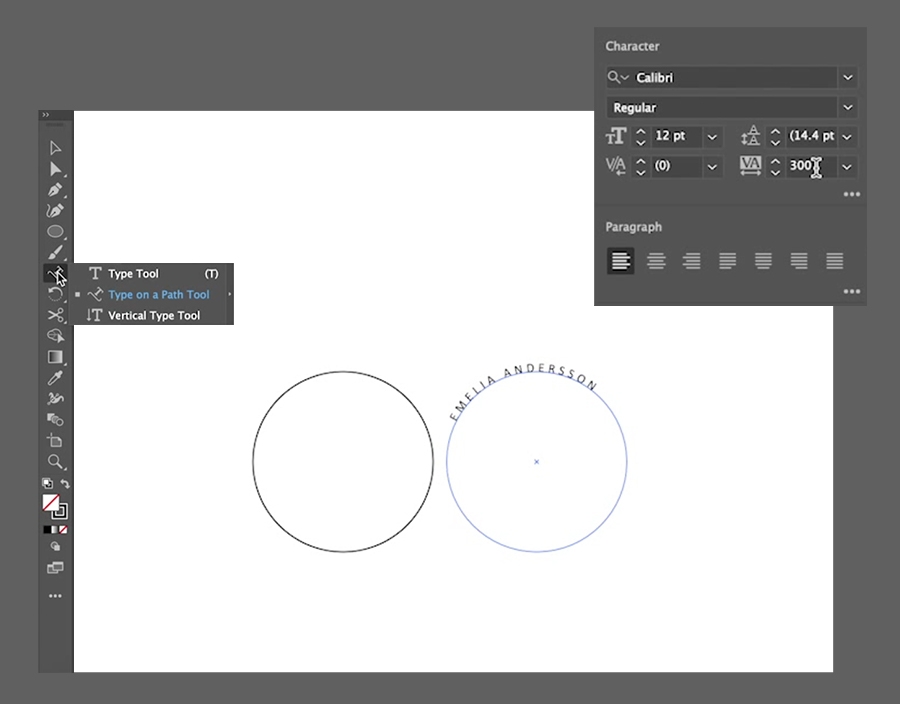900x704 pixels.
Task: Justify with last line centered
Action: (x=763, y=260)
